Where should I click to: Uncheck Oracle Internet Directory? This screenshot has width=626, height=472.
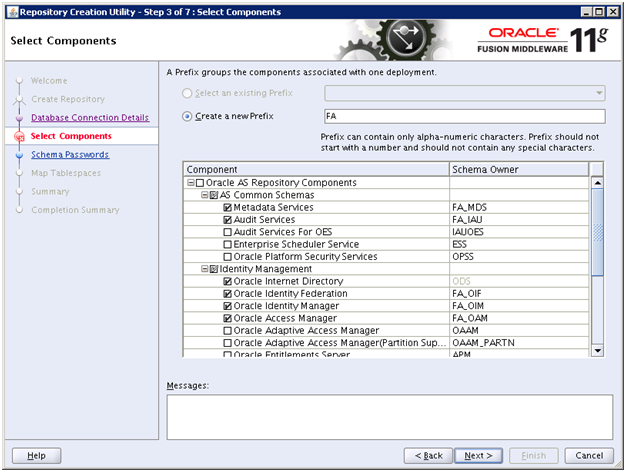coord(228,282)
